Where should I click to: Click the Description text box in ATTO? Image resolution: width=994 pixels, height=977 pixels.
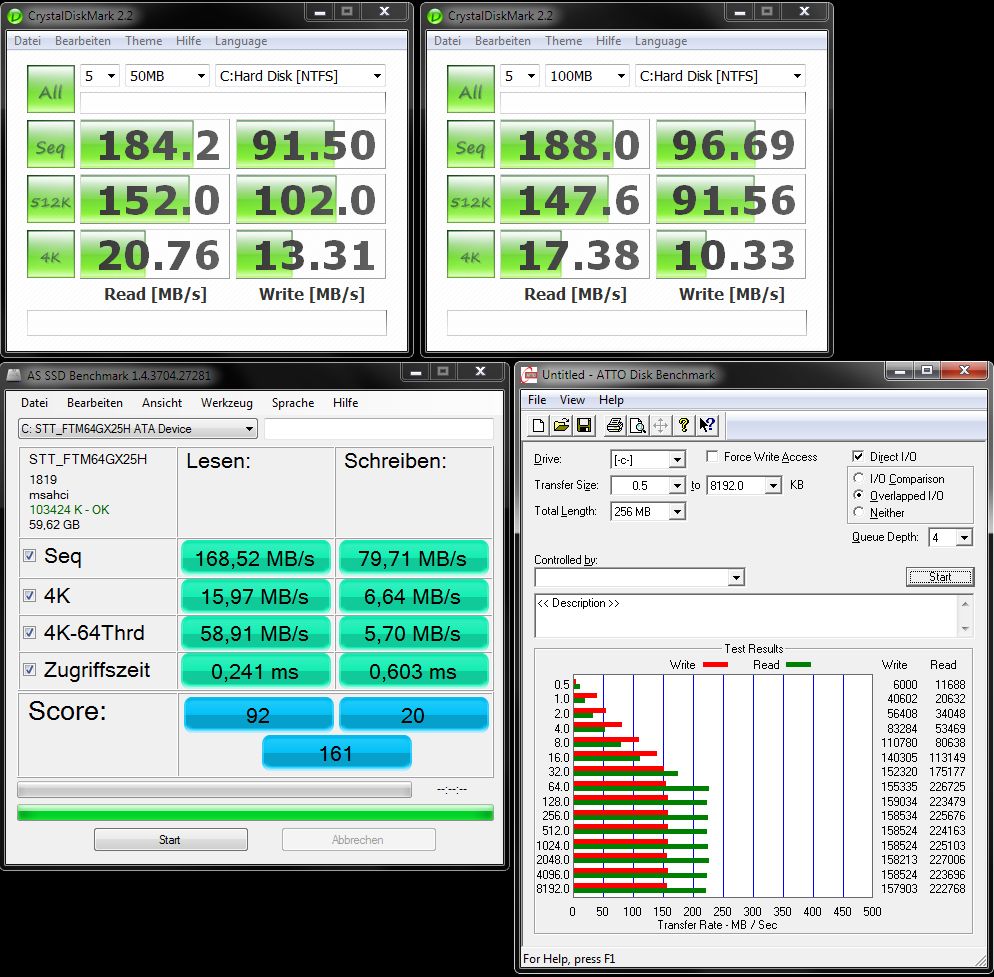click(747, 616)
